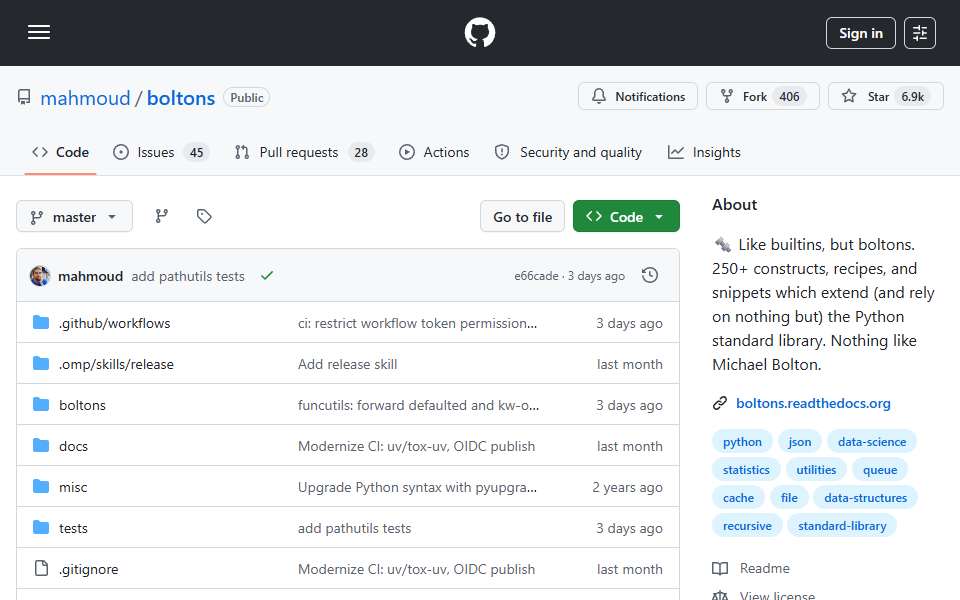Select the data-structures topic tag
960x600 pixels.
865,498
